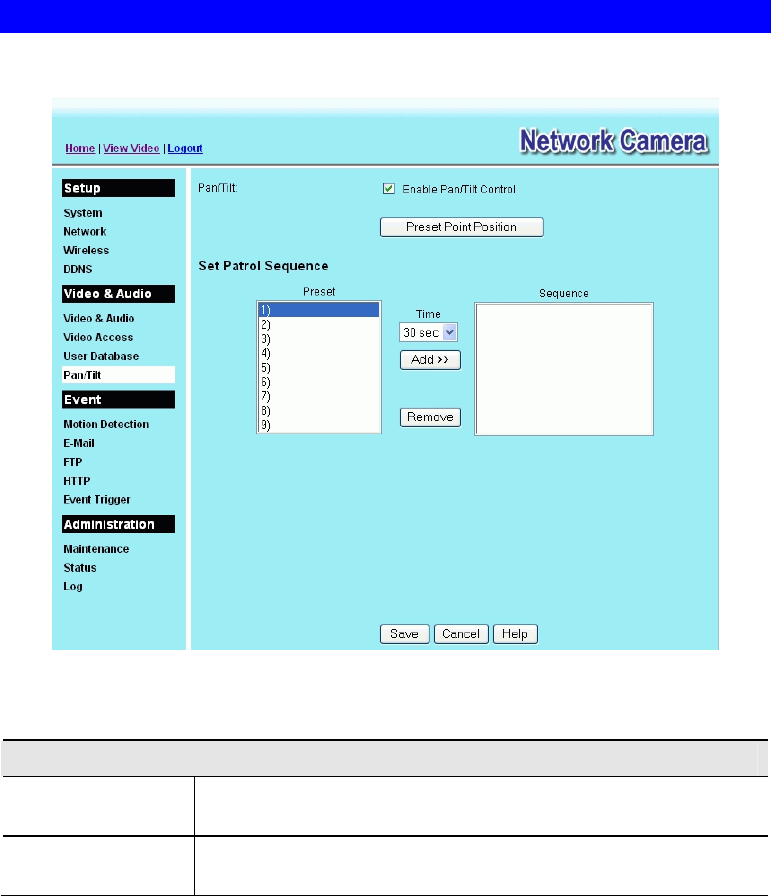Select preset 9) in Preset list
771x896 pixels.
coord(319,425)
